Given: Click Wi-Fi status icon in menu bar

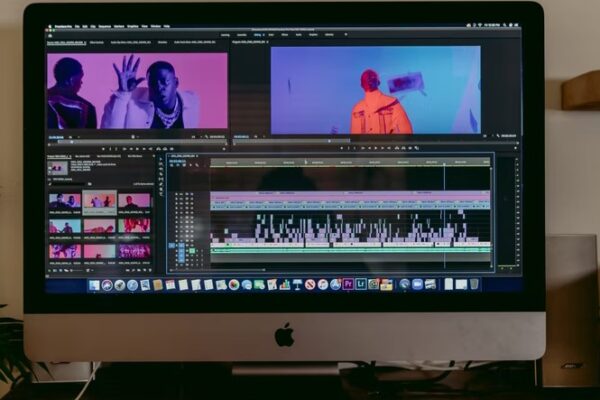Looking at the screenshot, I should (x=480, y=25).
